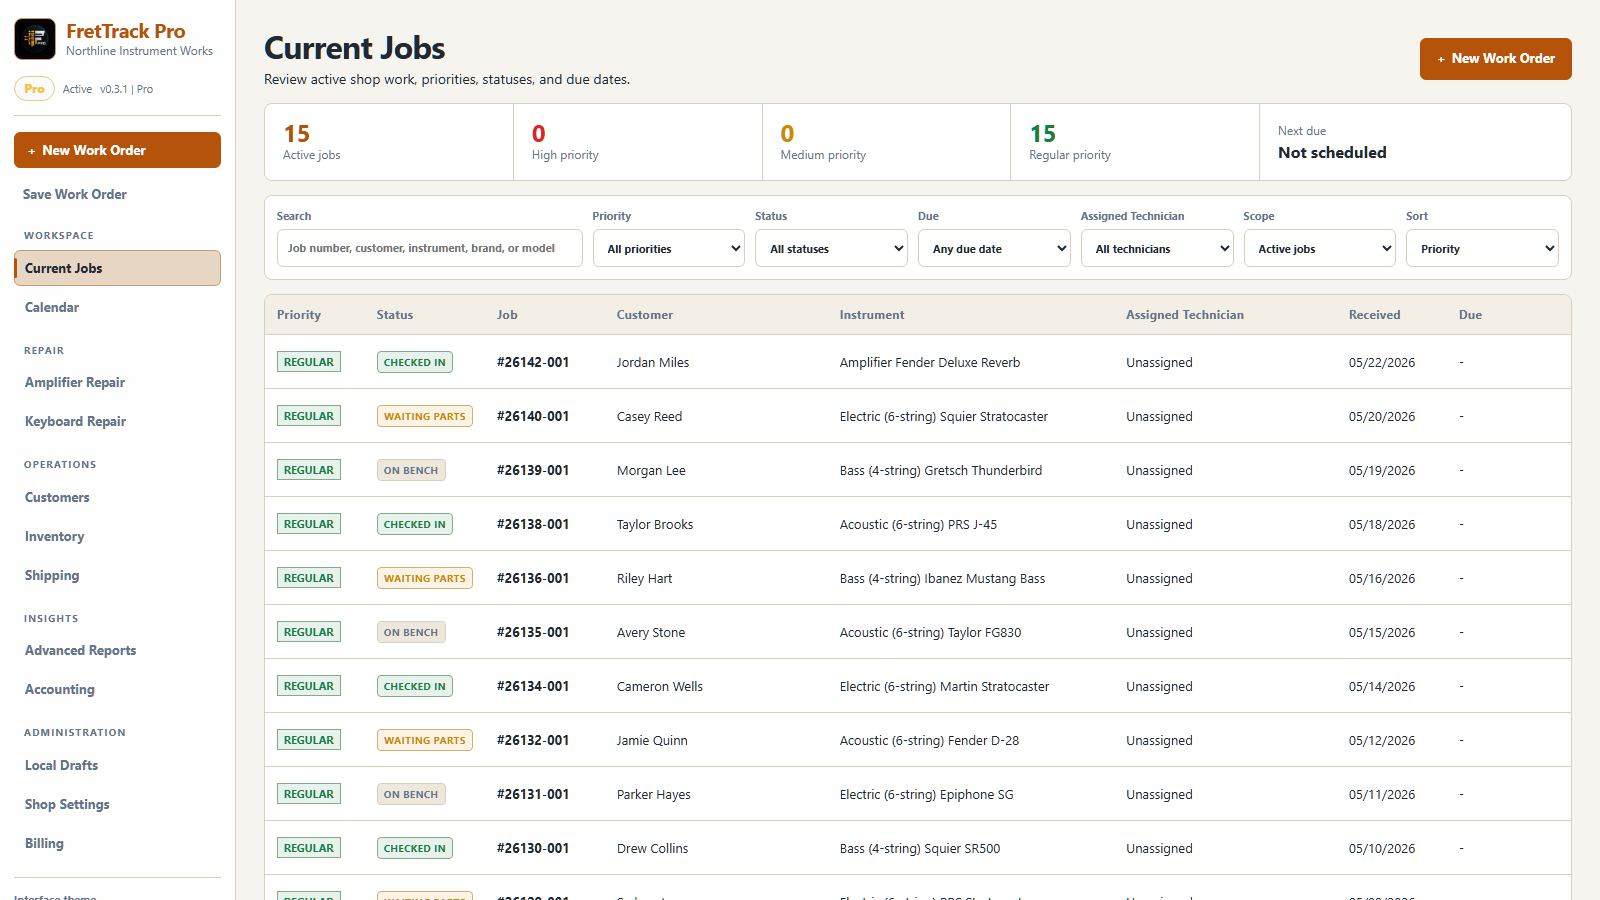Expand the Scope dropdown showing Active jobs
Screen dimensions: 1600x900
point(1320,249)
